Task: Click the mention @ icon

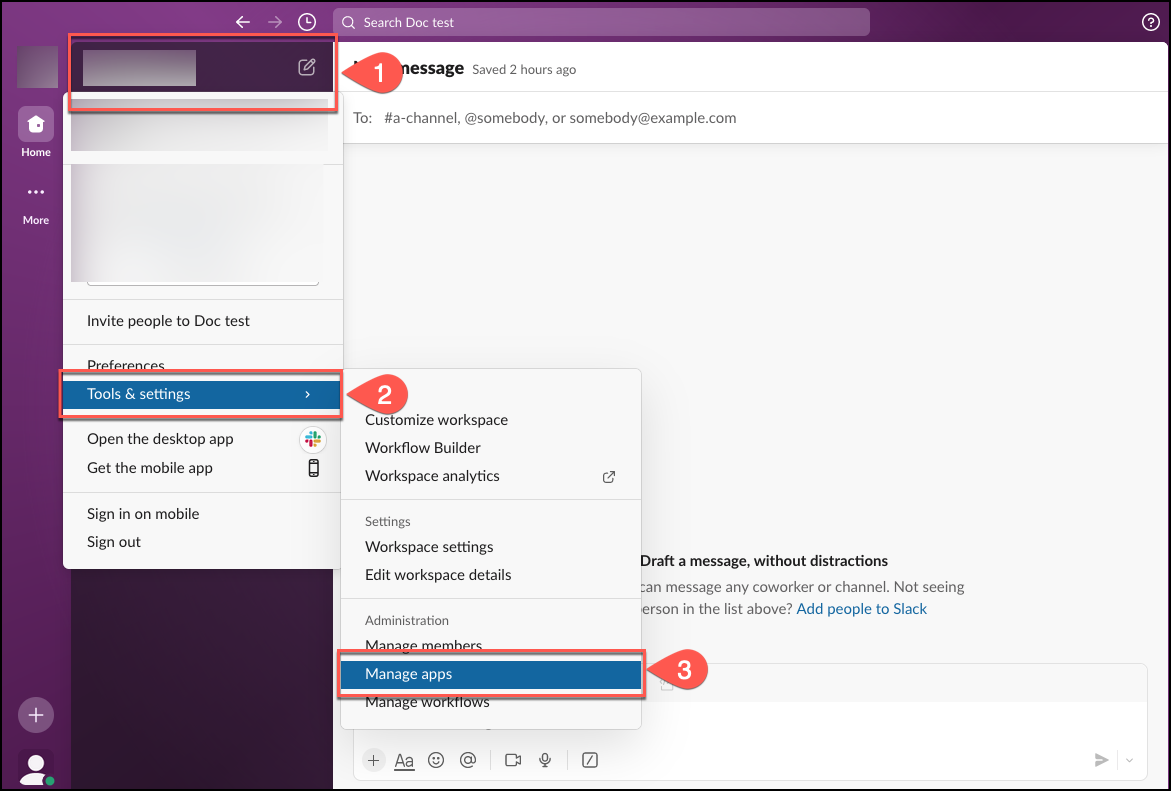Action: click(x=468, y=760)
